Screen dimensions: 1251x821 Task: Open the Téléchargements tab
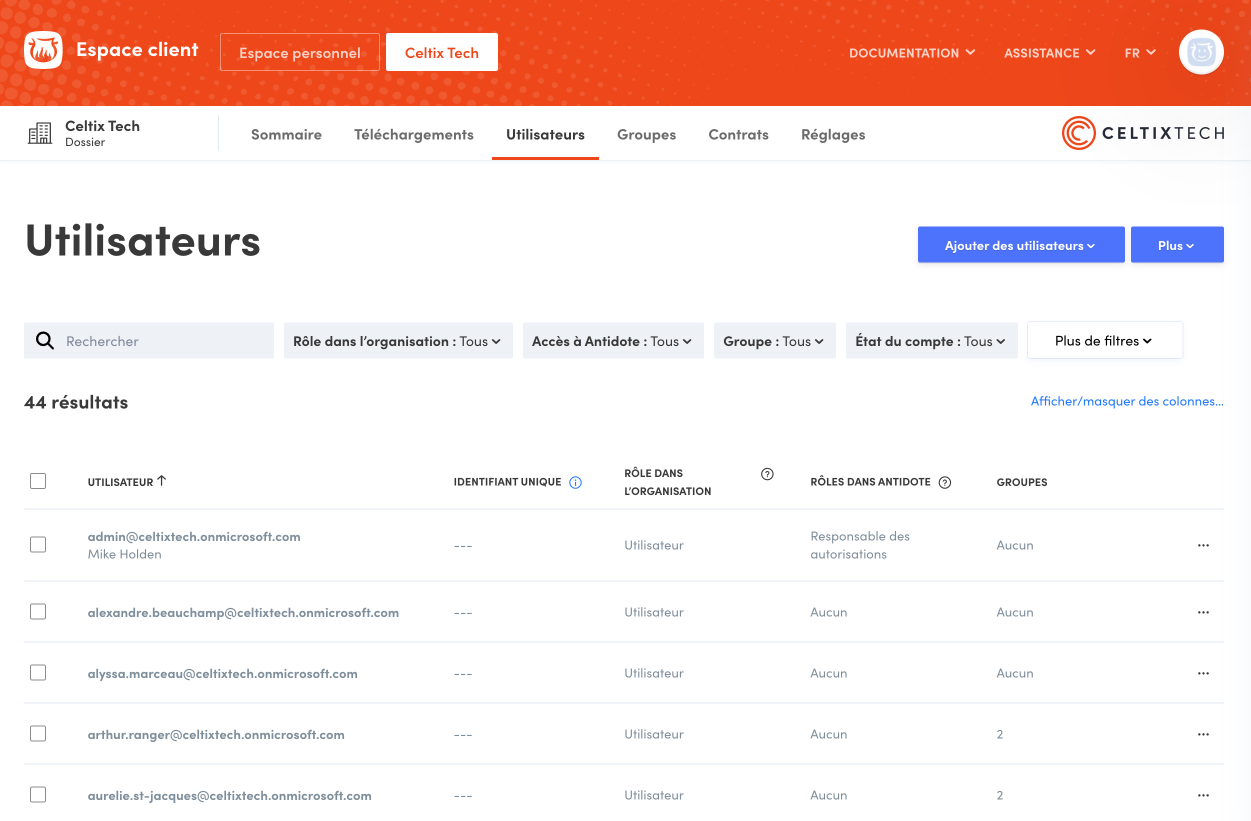[413, 134]
